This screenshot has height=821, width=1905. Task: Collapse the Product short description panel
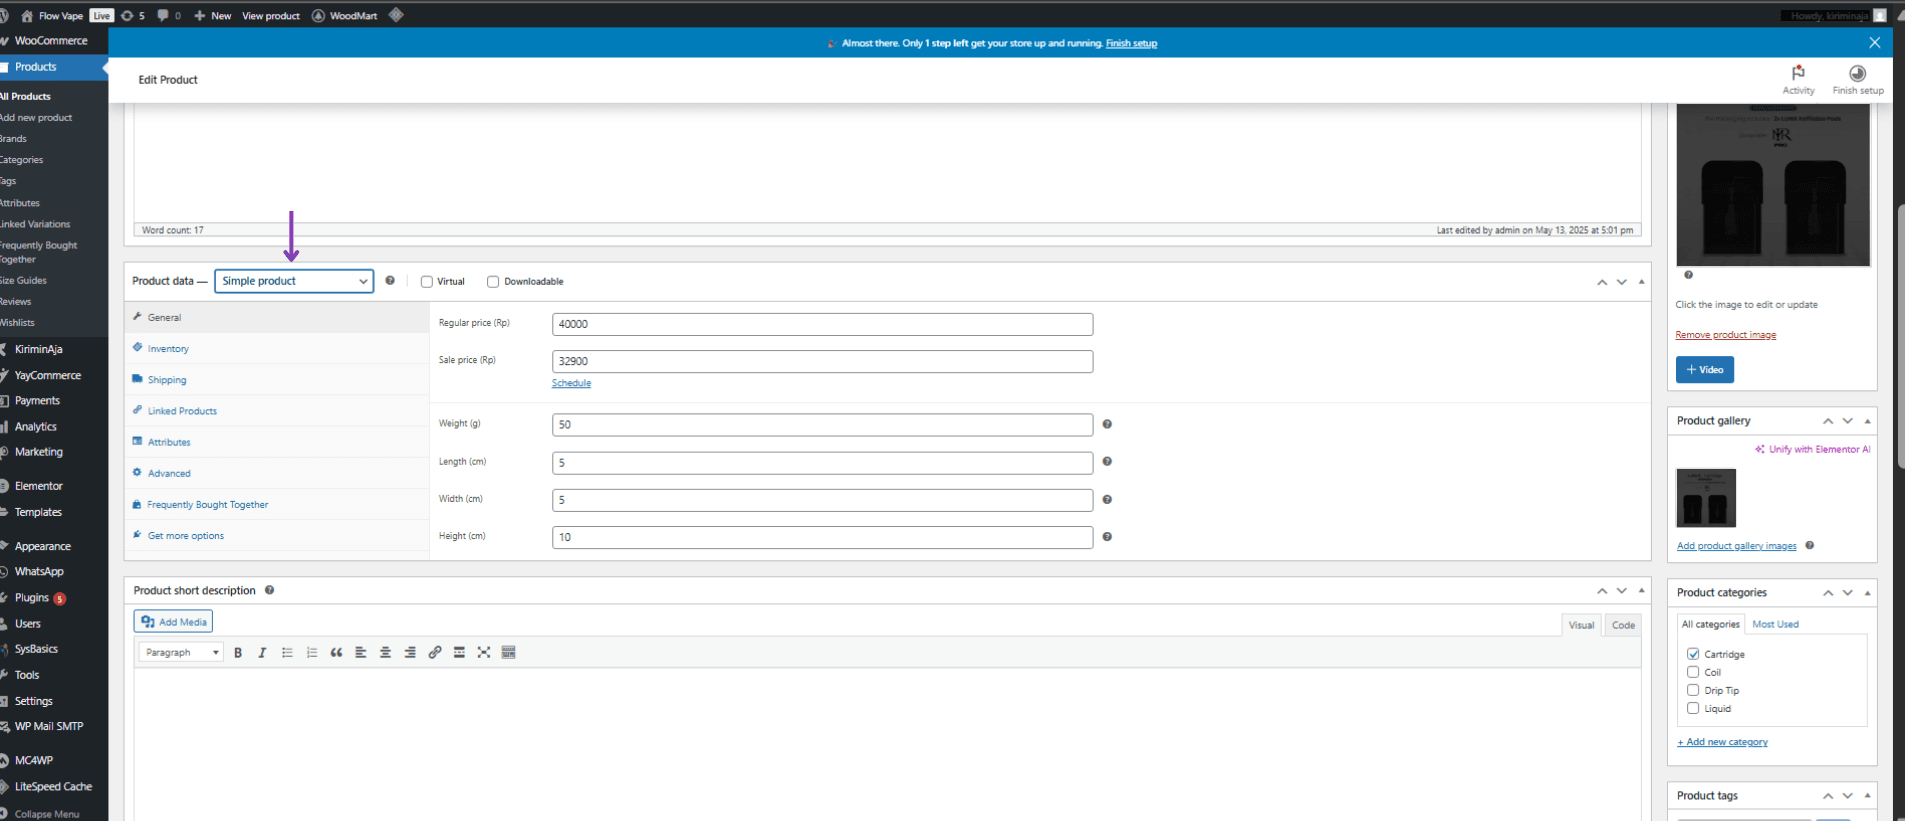pyautogui.click(x=1641, y=591)
